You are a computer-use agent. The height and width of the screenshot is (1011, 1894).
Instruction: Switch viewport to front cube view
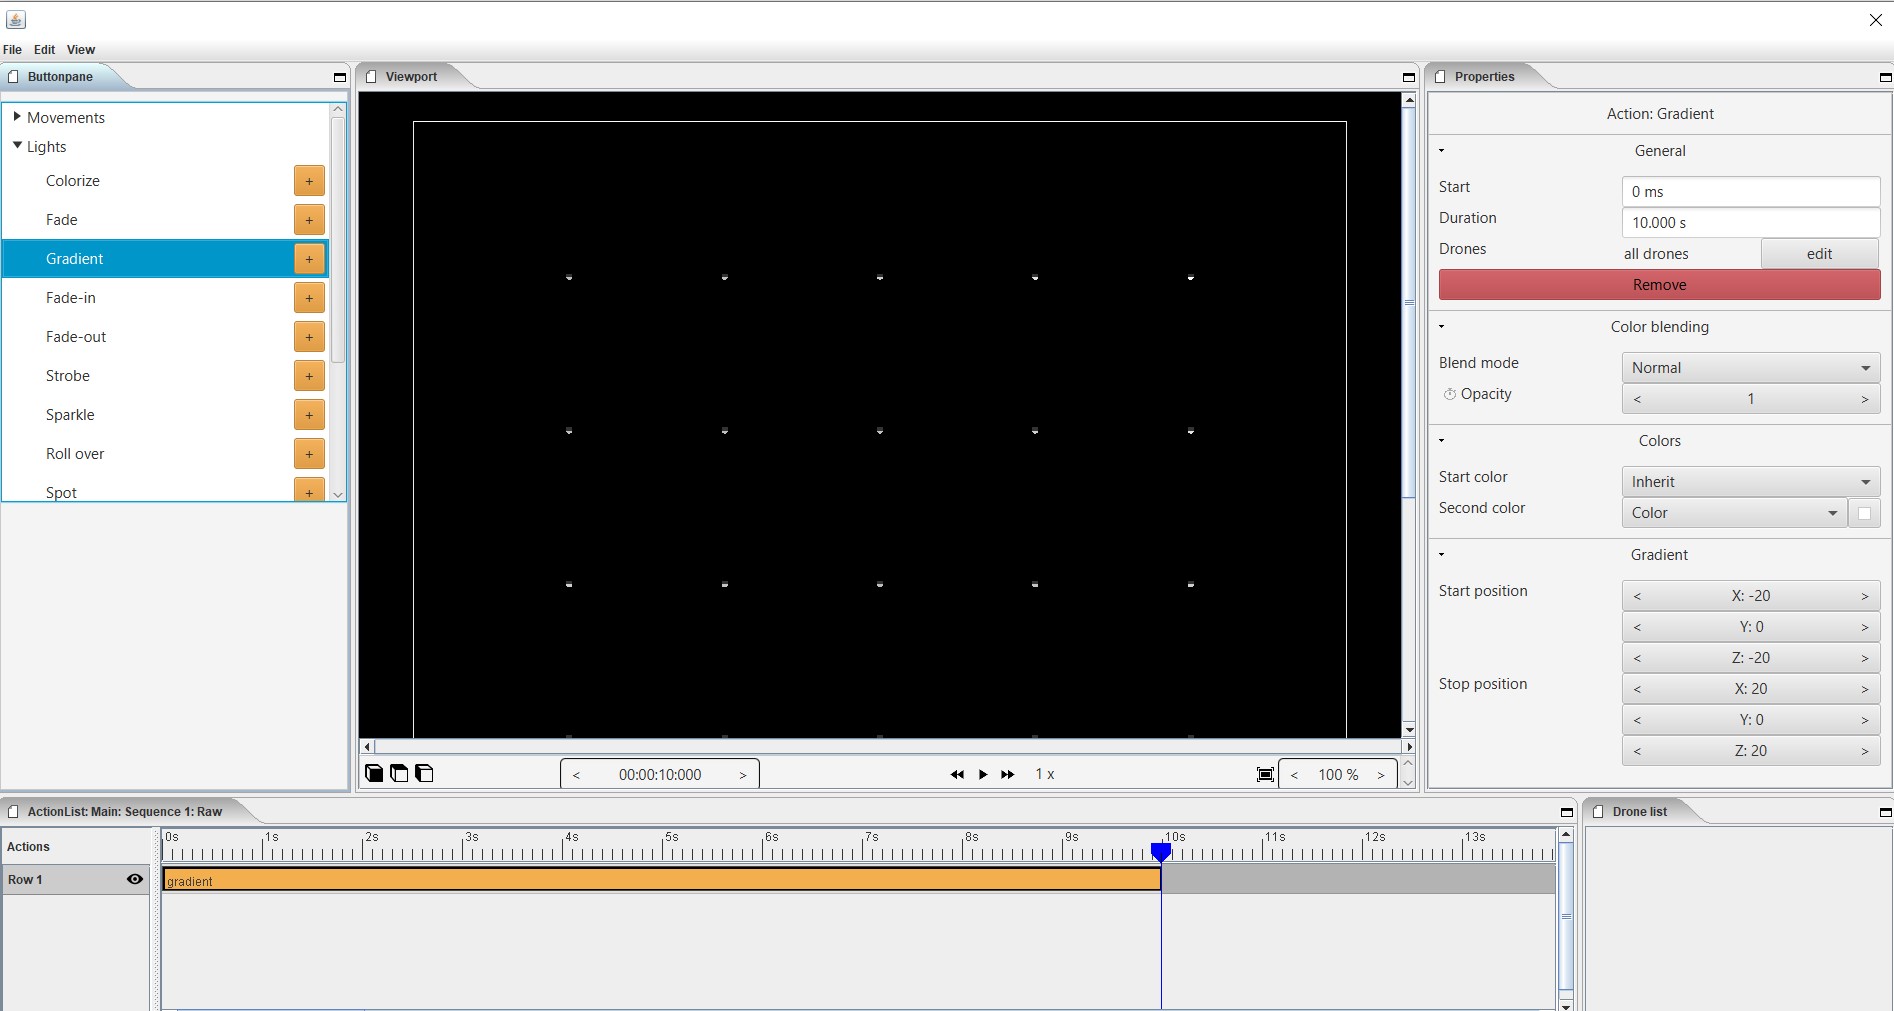pos(374,773)
